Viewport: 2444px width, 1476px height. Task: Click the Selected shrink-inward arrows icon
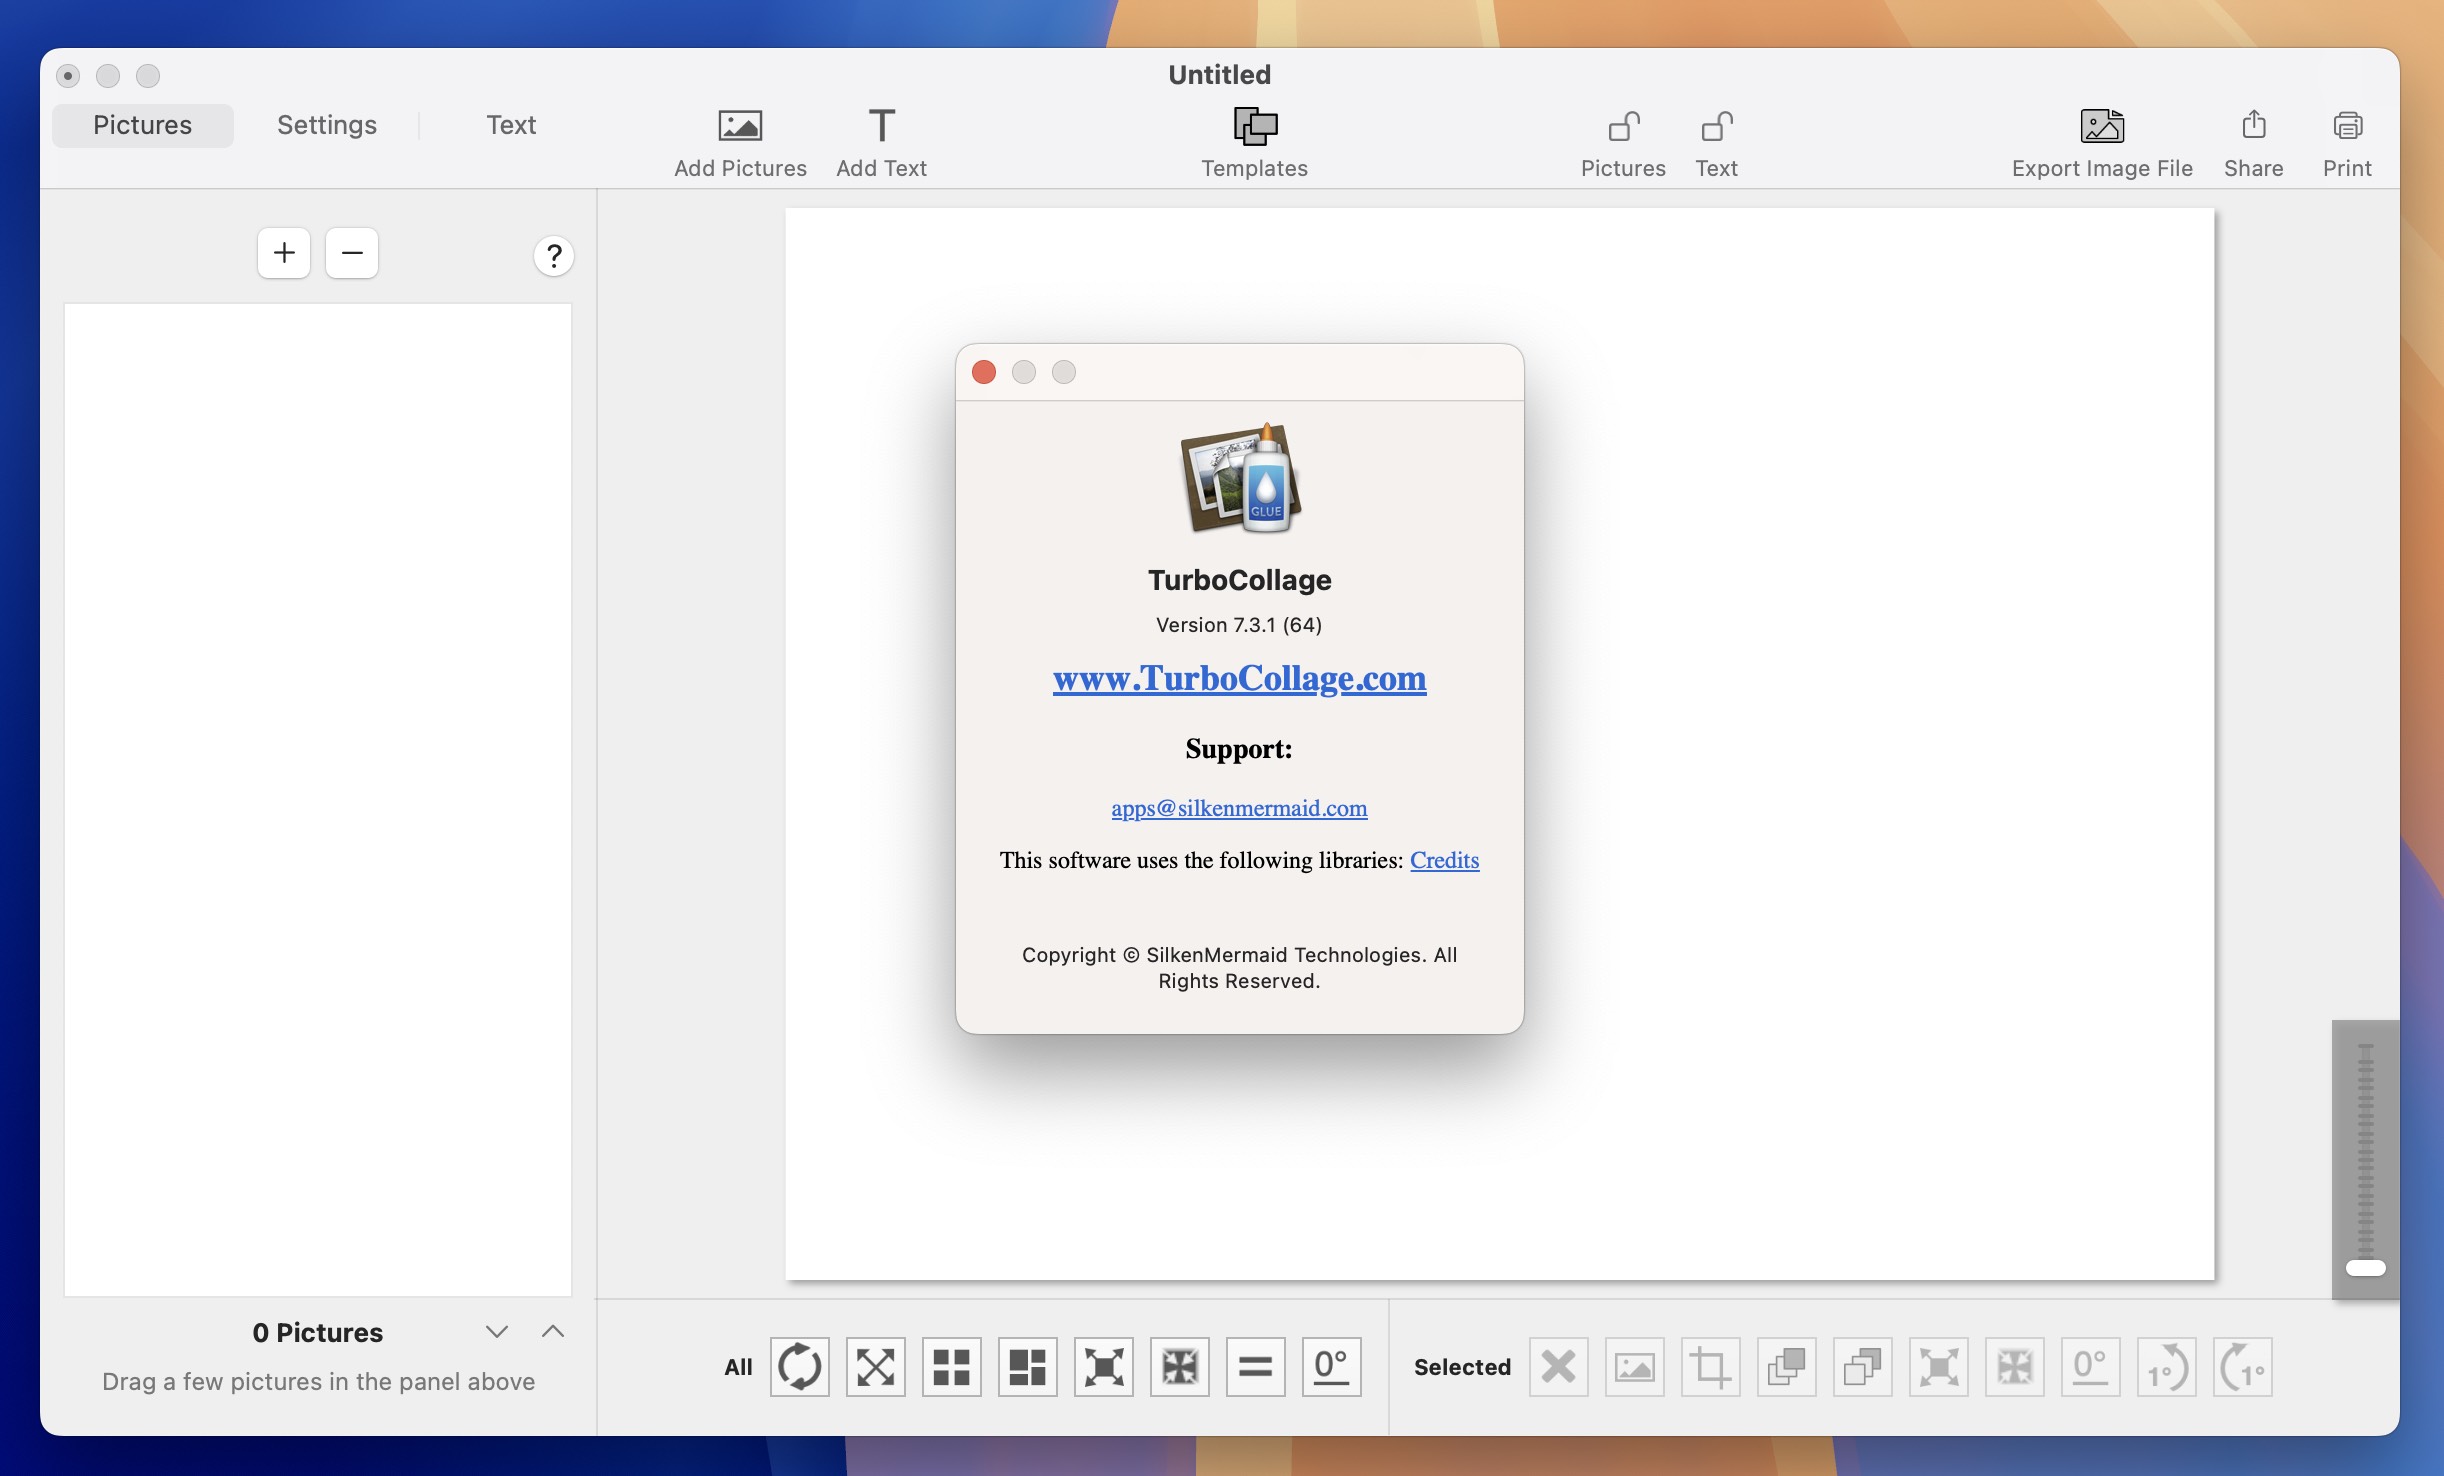(x=2015, y=1366)
